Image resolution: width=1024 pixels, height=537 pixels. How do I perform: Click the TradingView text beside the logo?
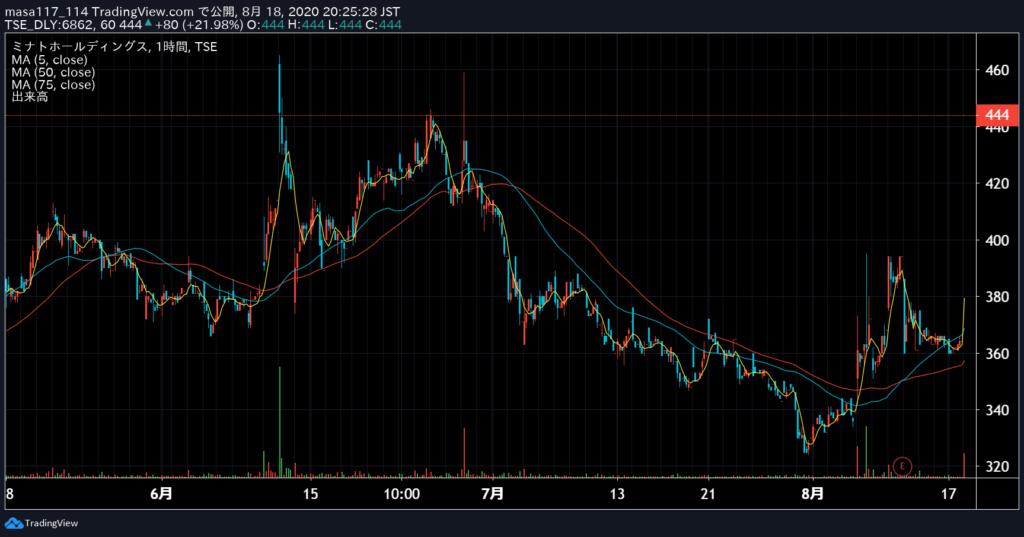(x=52, y=523)
